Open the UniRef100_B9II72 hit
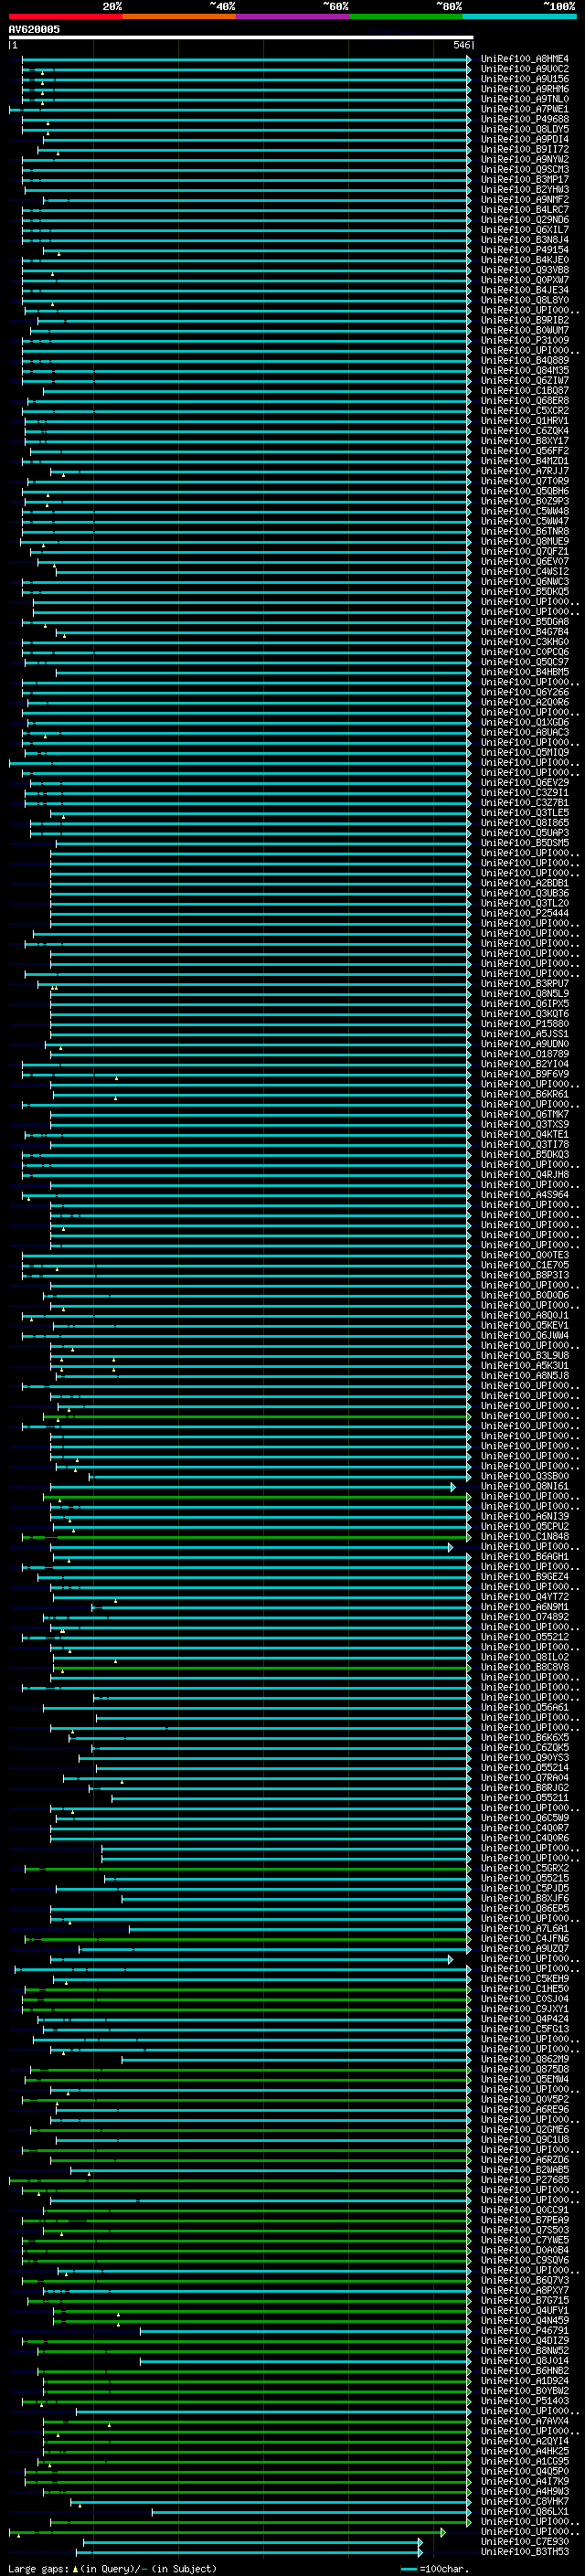The image size is (585, 2576). tap(525, 149)
